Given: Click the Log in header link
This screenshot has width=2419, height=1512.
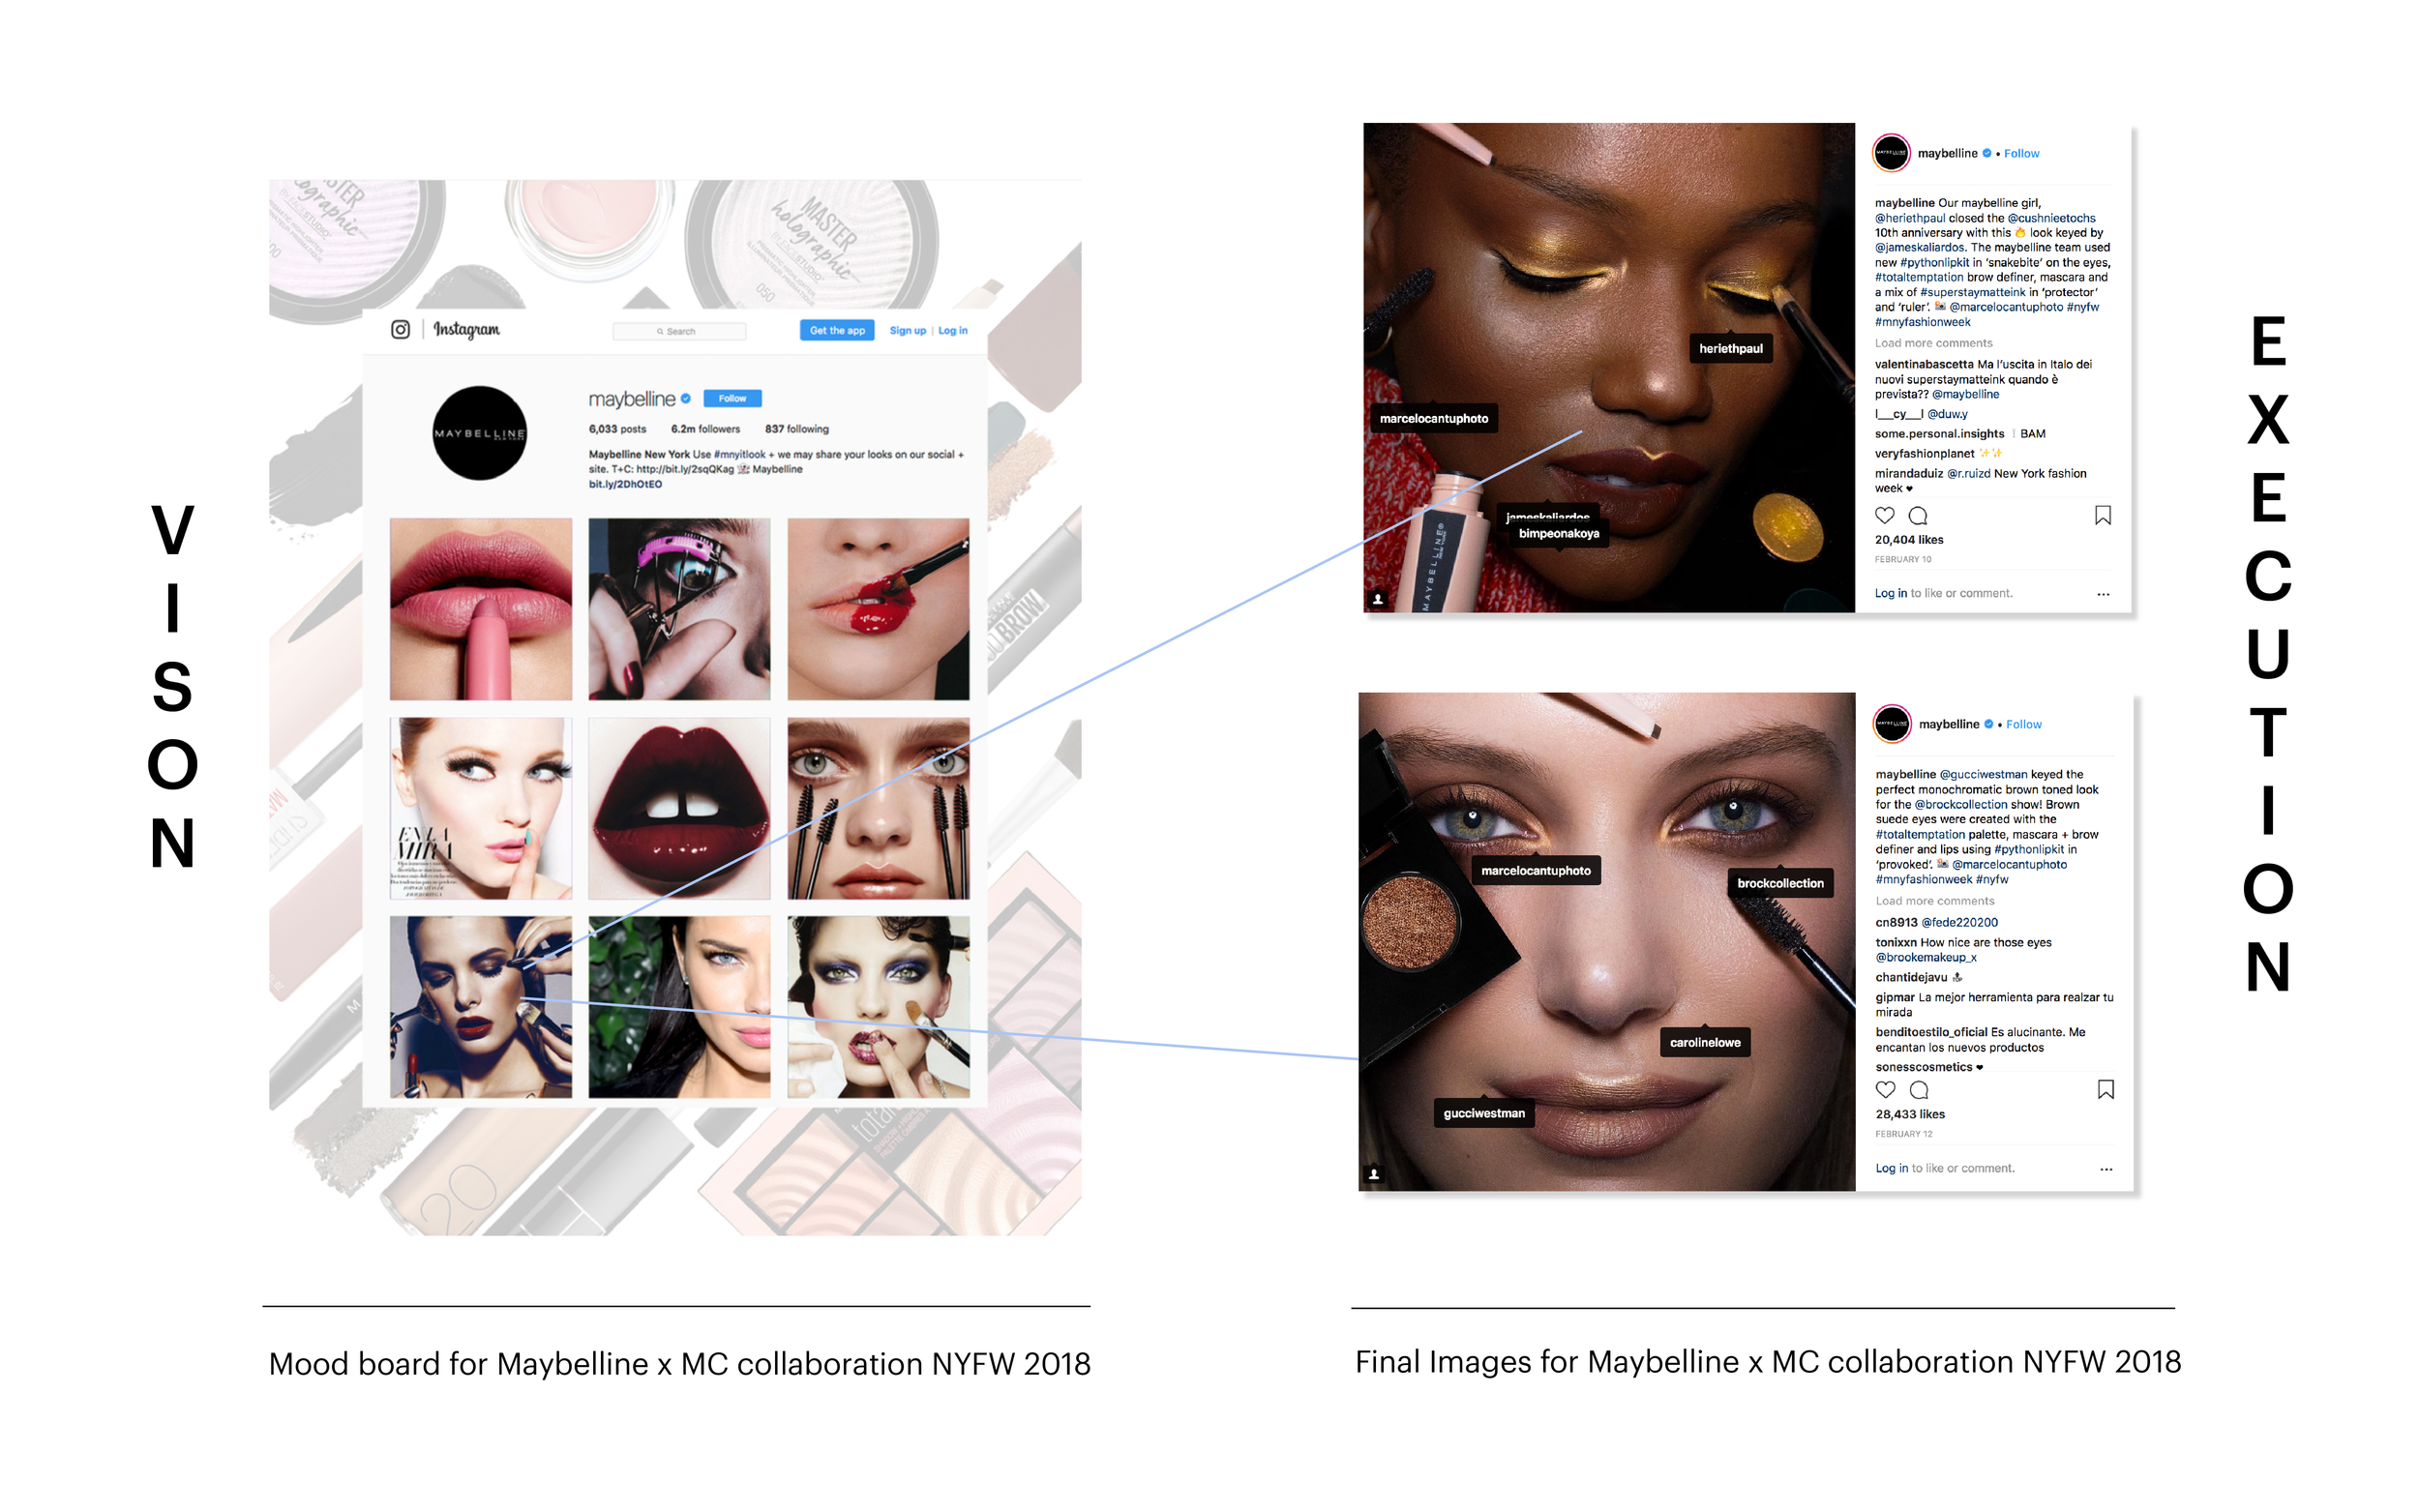Looking at the screenshot, I should tap(952, 331).
